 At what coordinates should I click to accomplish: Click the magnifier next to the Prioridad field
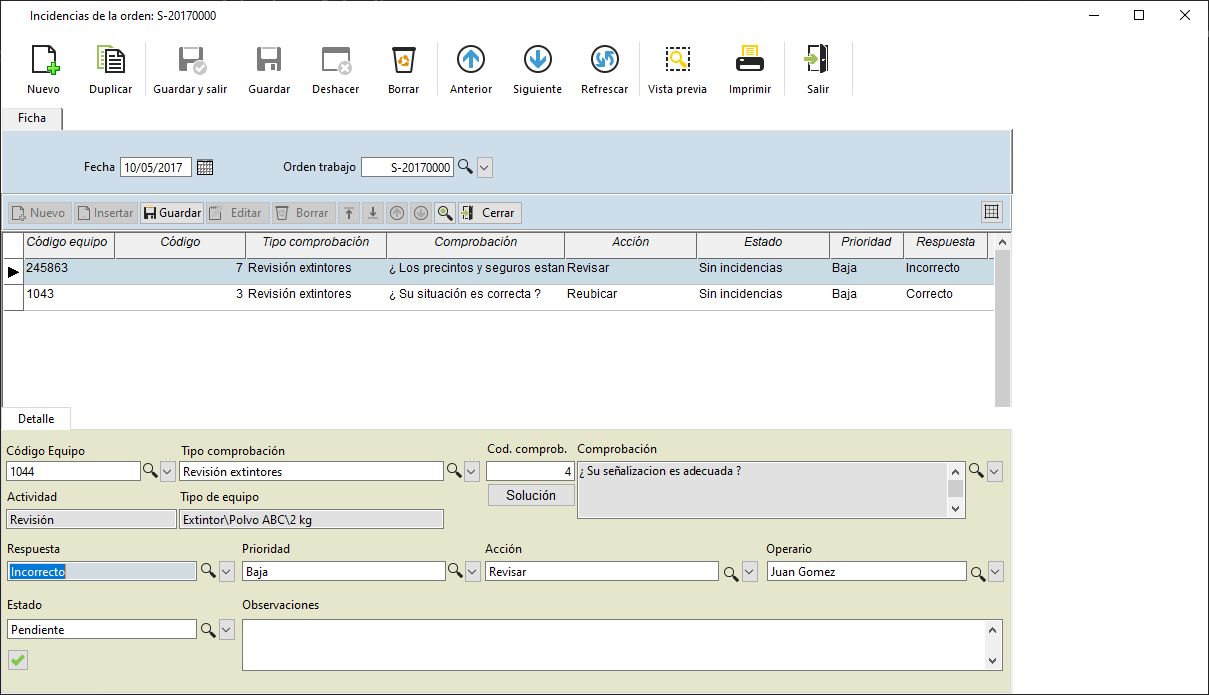tap(454, 571)
